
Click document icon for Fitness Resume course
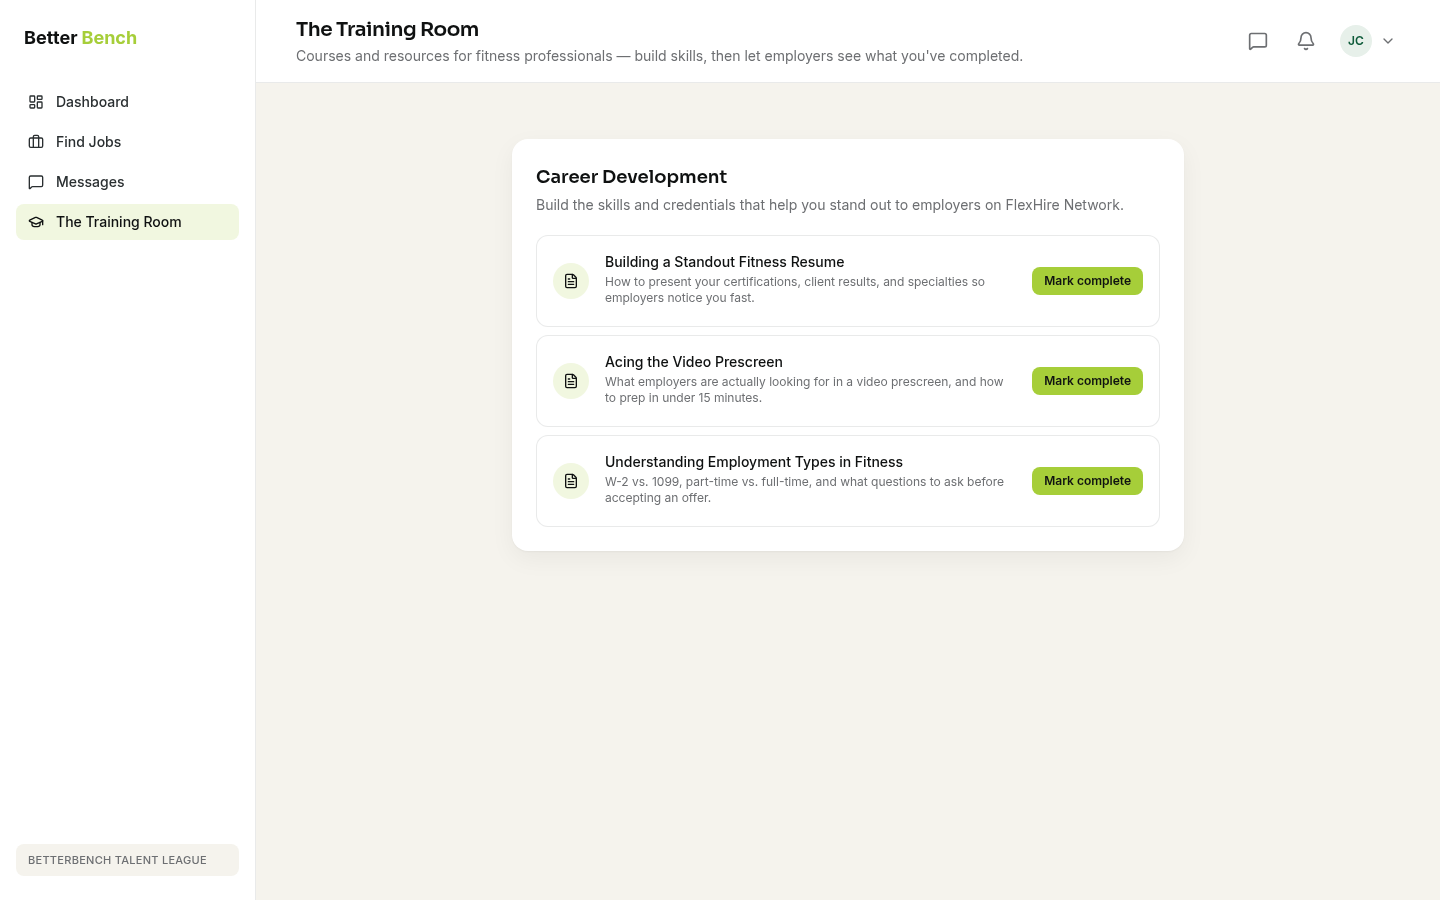(571, 281)
